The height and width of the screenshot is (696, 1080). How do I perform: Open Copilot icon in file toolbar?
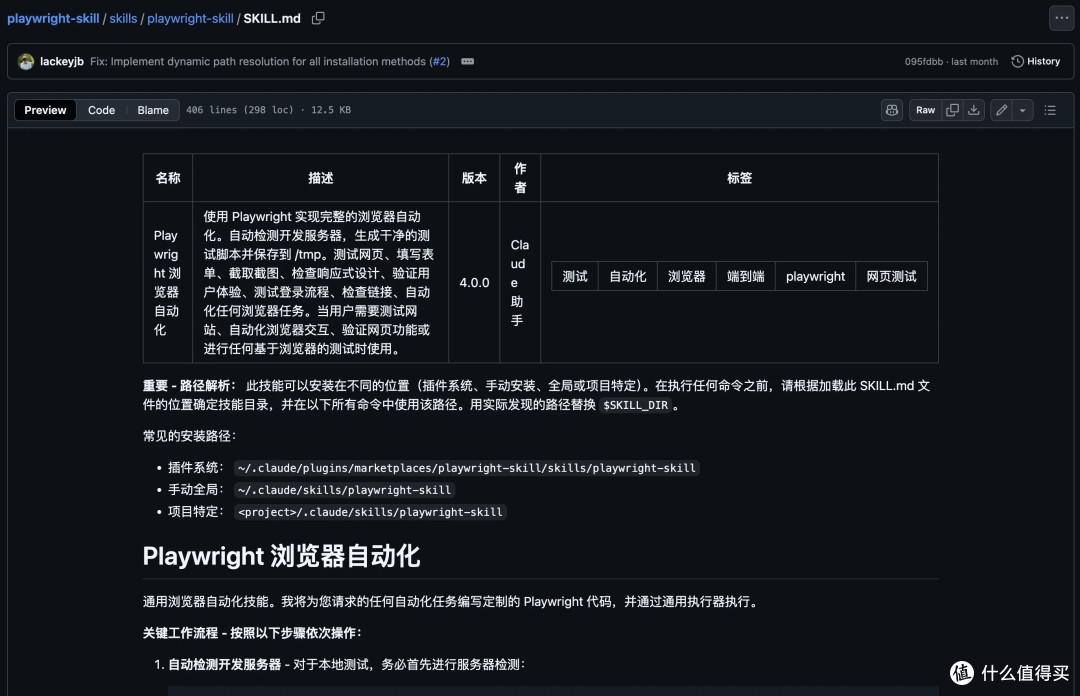coord(892,110)
